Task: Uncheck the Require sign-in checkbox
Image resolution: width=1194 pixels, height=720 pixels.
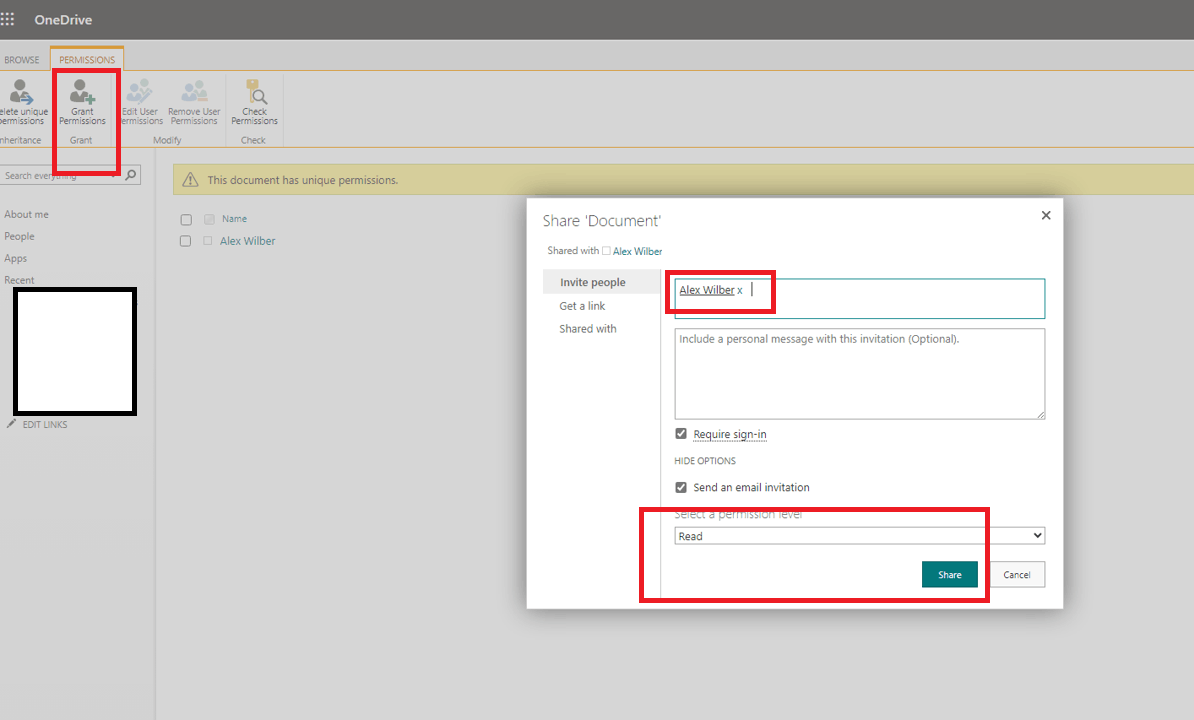Action: point(681,434)
